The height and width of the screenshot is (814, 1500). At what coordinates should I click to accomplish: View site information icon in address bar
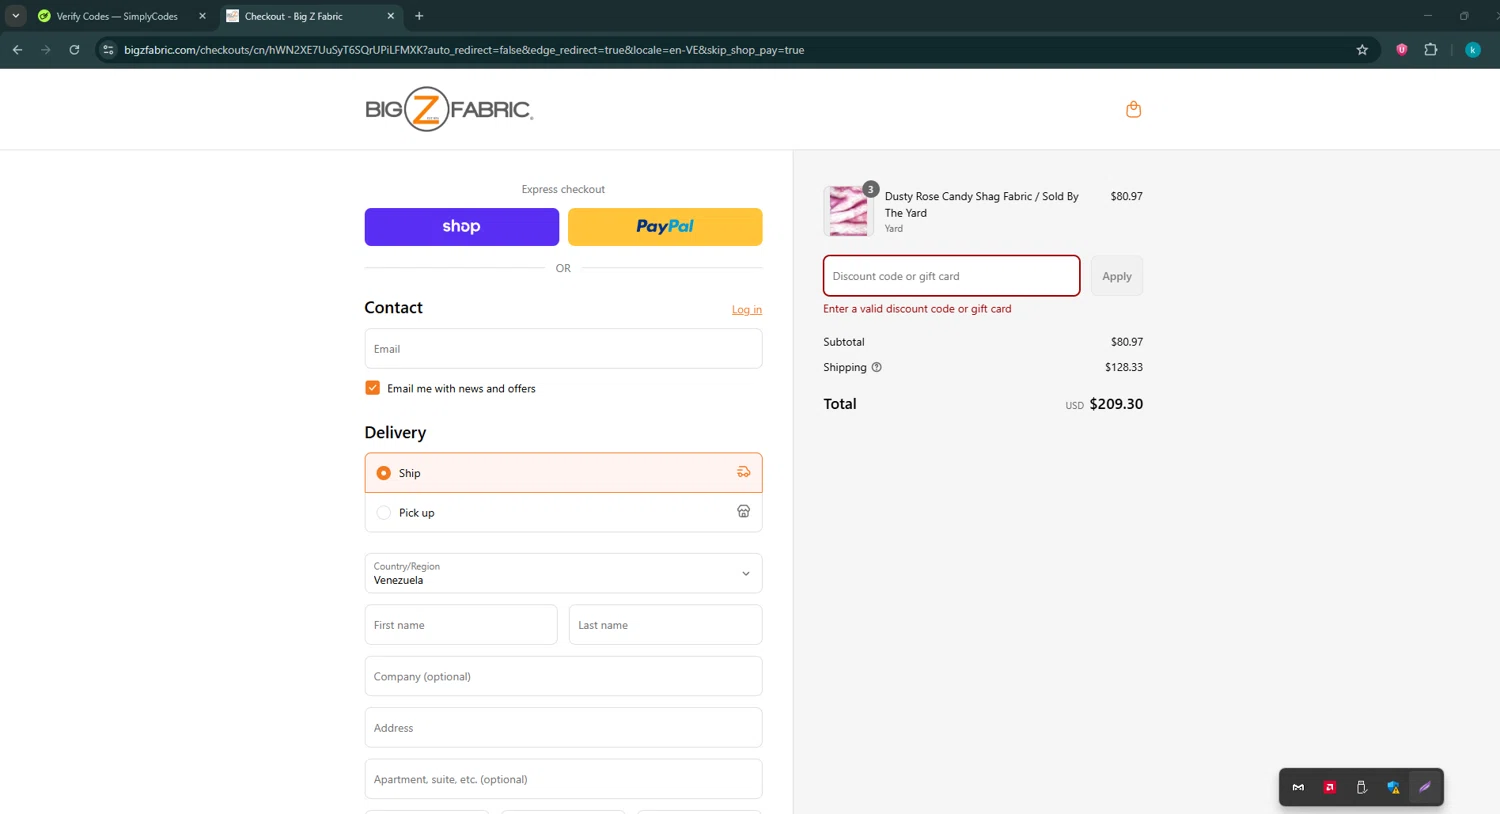(109, 50)
